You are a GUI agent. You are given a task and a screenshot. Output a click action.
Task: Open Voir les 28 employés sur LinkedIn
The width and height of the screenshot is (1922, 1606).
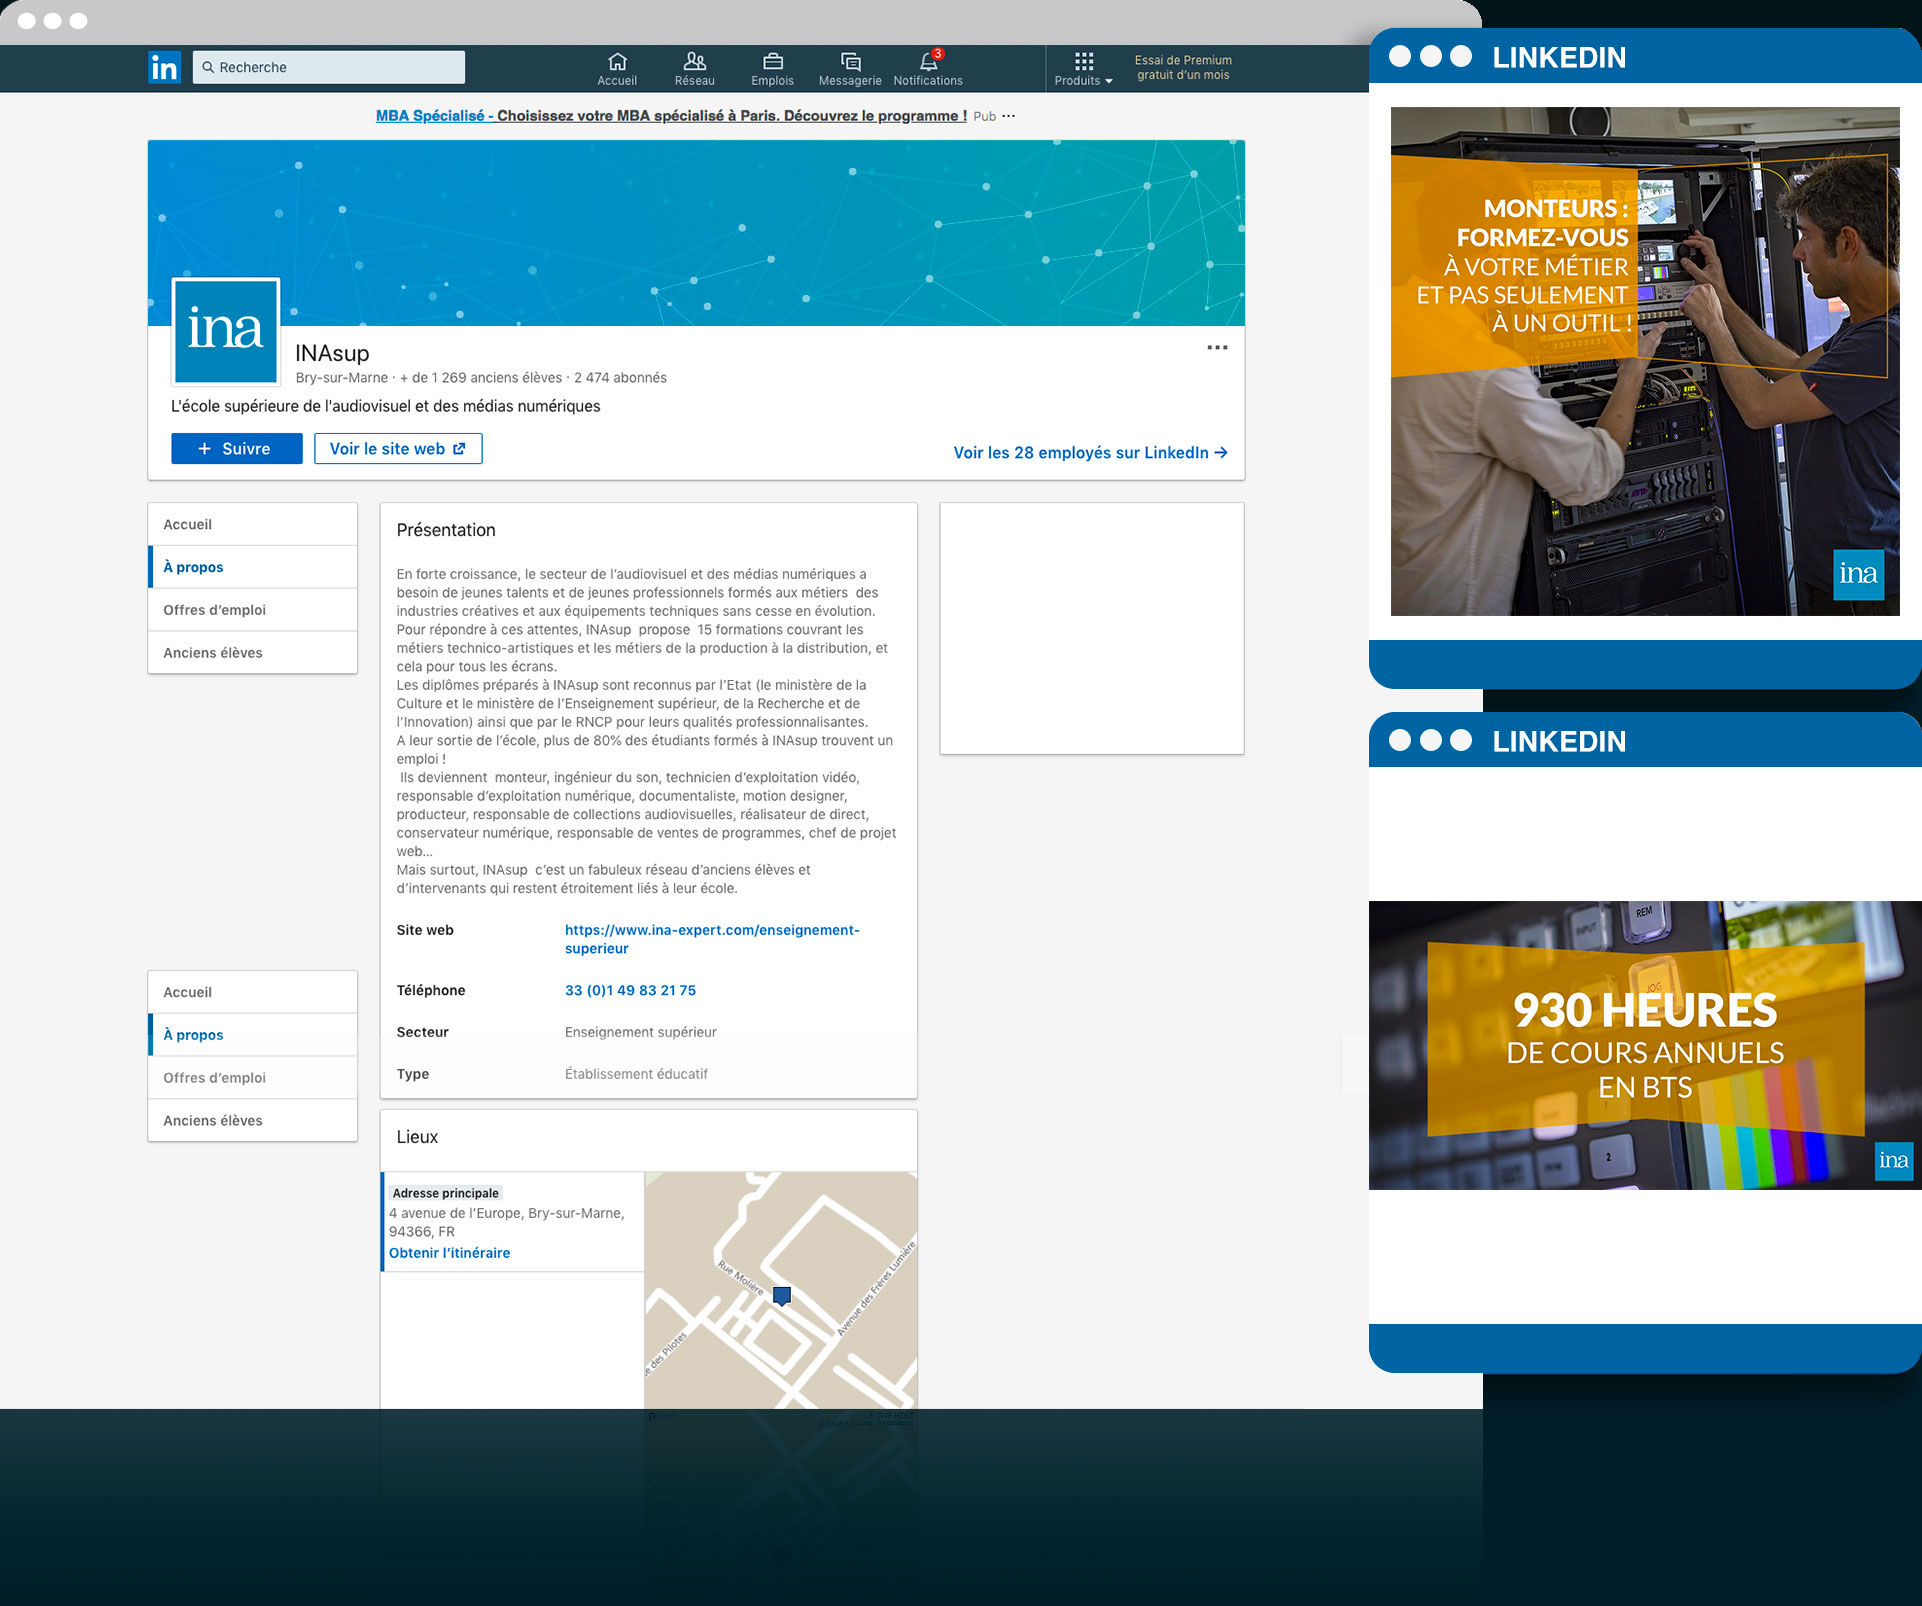point(1090,453)
